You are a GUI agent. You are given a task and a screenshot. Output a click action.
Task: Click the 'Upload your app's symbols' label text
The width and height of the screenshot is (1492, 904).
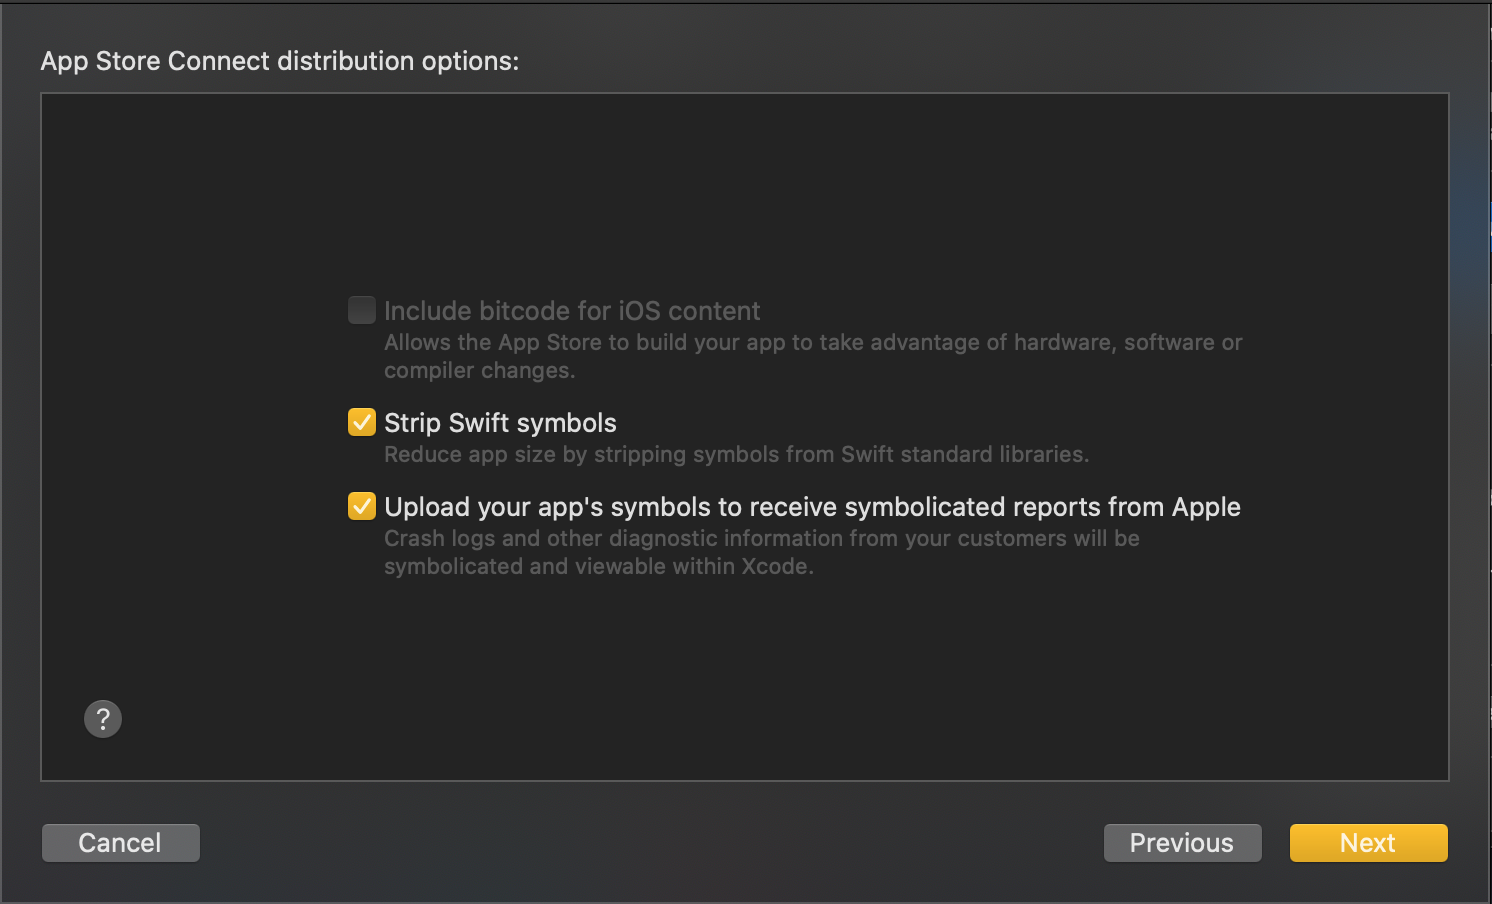coord(812,507)
